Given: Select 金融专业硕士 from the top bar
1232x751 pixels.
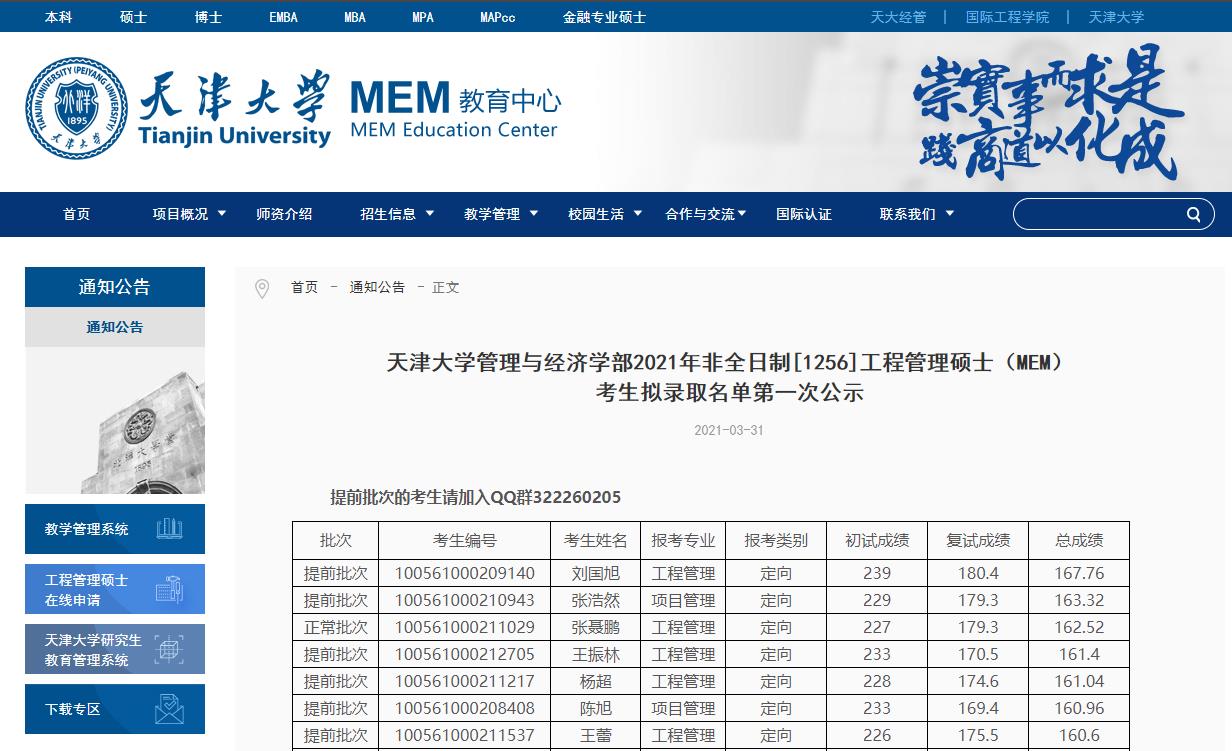Looking at the screenshot, I should [604, 16].
